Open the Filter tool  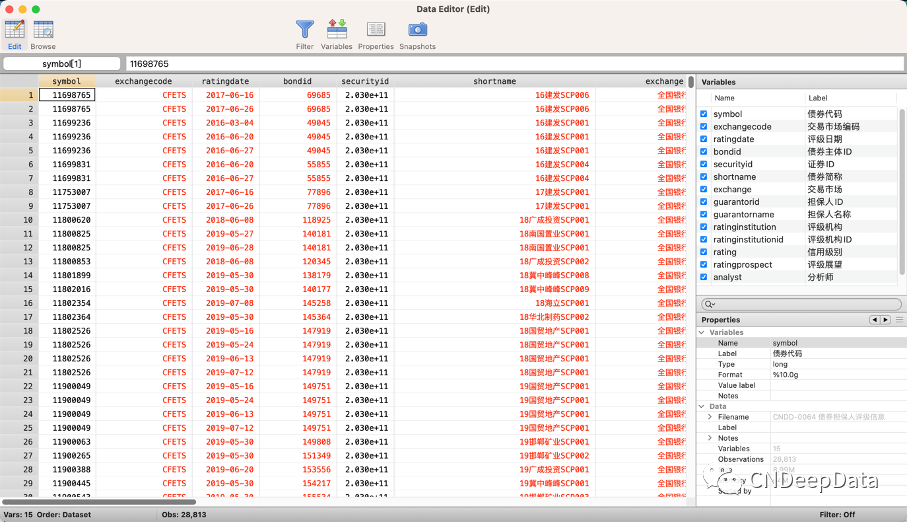coord(305,29)
